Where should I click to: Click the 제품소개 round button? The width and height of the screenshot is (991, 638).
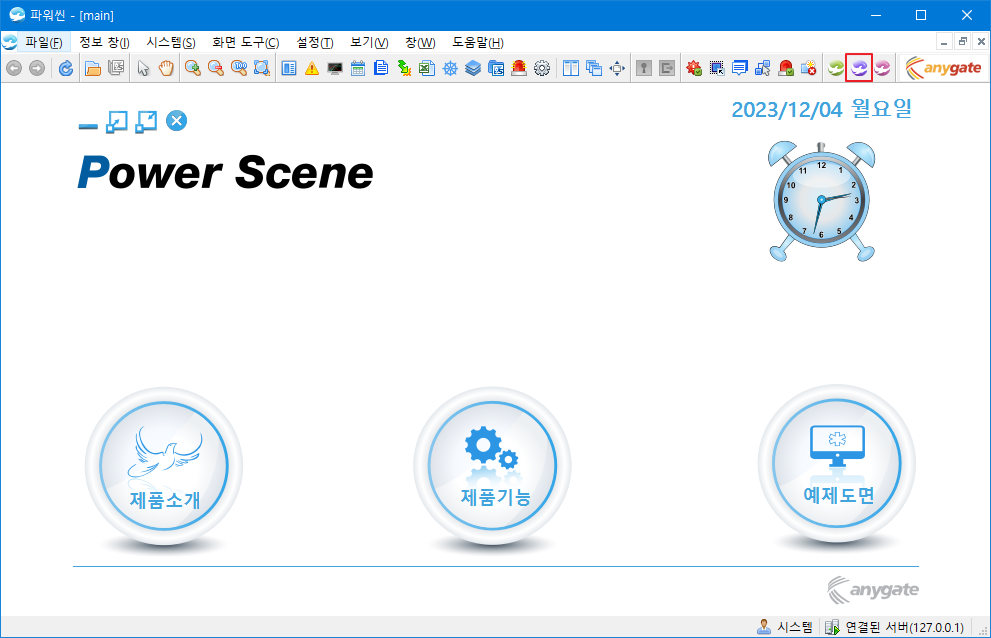[x=164, y=466]
